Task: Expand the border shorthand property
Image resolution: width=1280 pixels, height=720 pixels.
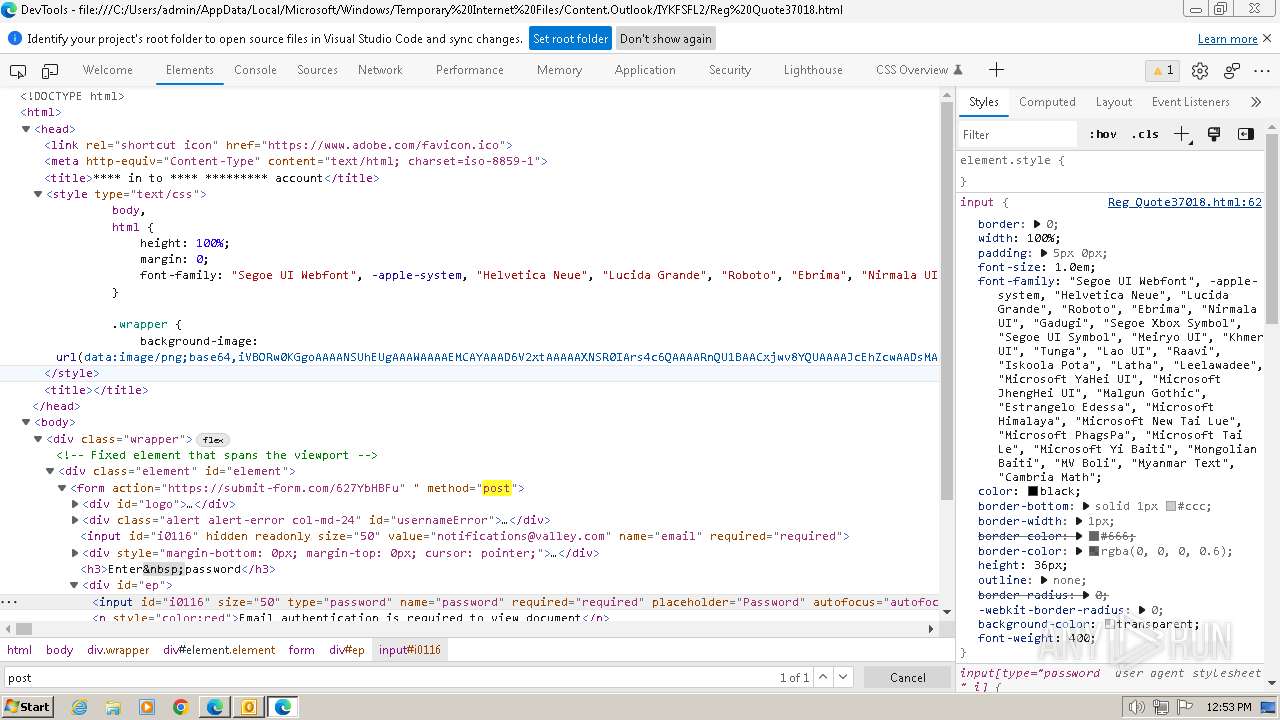Action: (x=1037, y=224)
